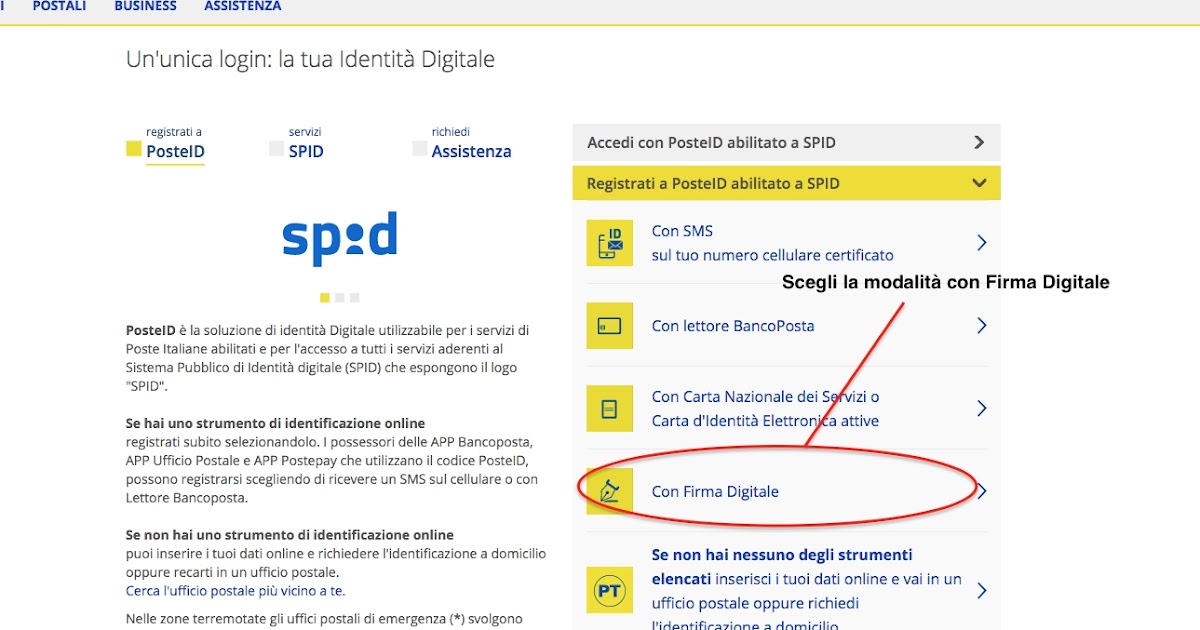This screenshot has width=1200, height=630.
Task: Click the Carta Nazionale dei Servizi icon
Action: click(x=610, y=408)
